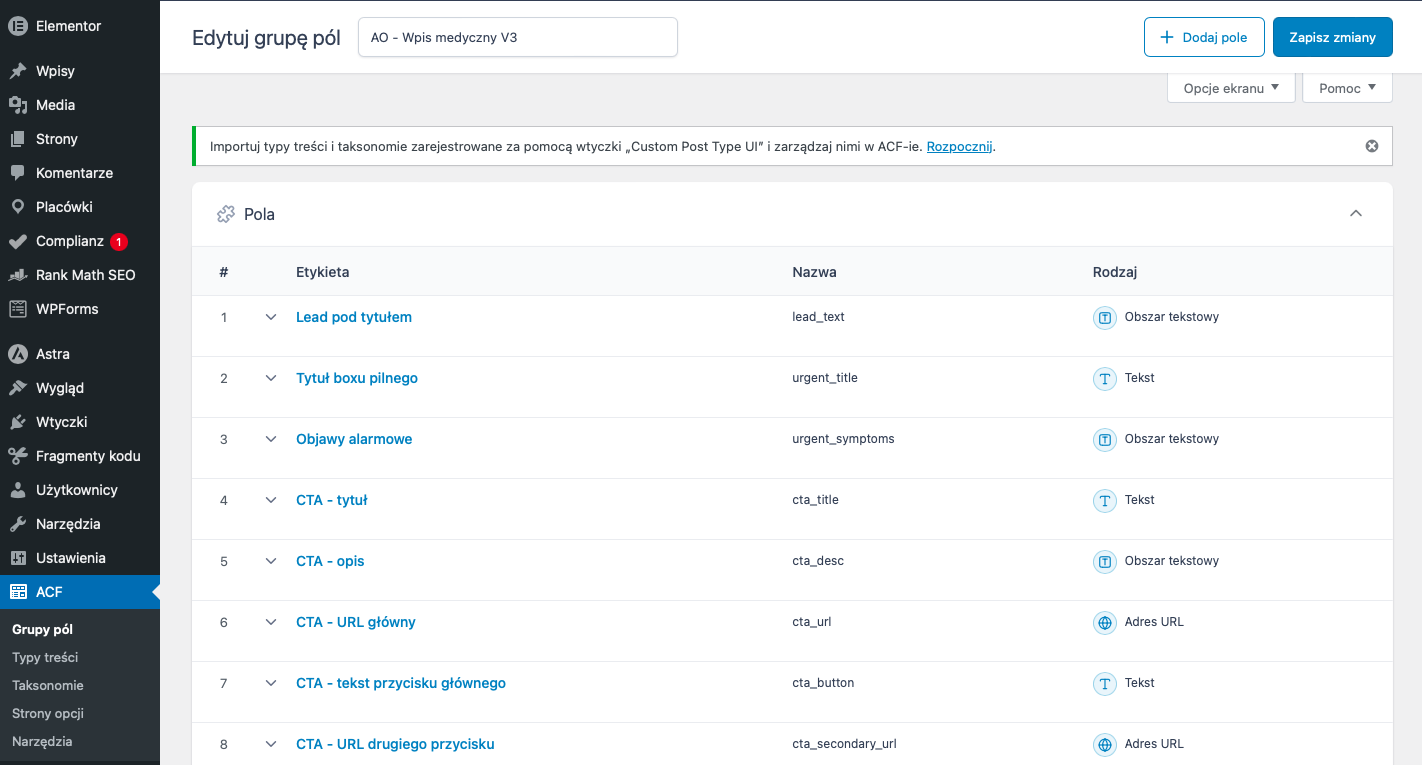The height and width of the screenshot is (765, 1422).
Task: Expand the CTA - URL główny row
Action: pos(270,622)
